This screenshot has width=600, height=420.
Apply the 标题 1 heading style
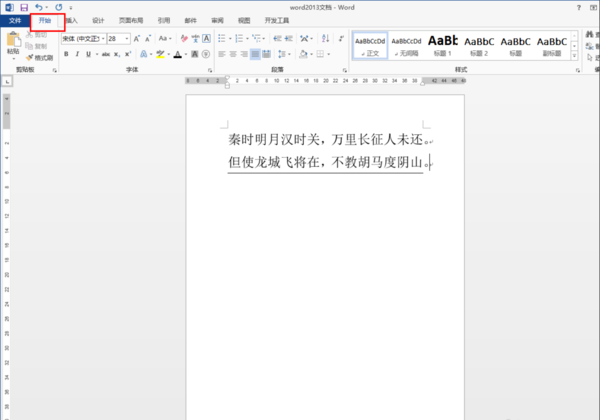[x=442, y=45]
